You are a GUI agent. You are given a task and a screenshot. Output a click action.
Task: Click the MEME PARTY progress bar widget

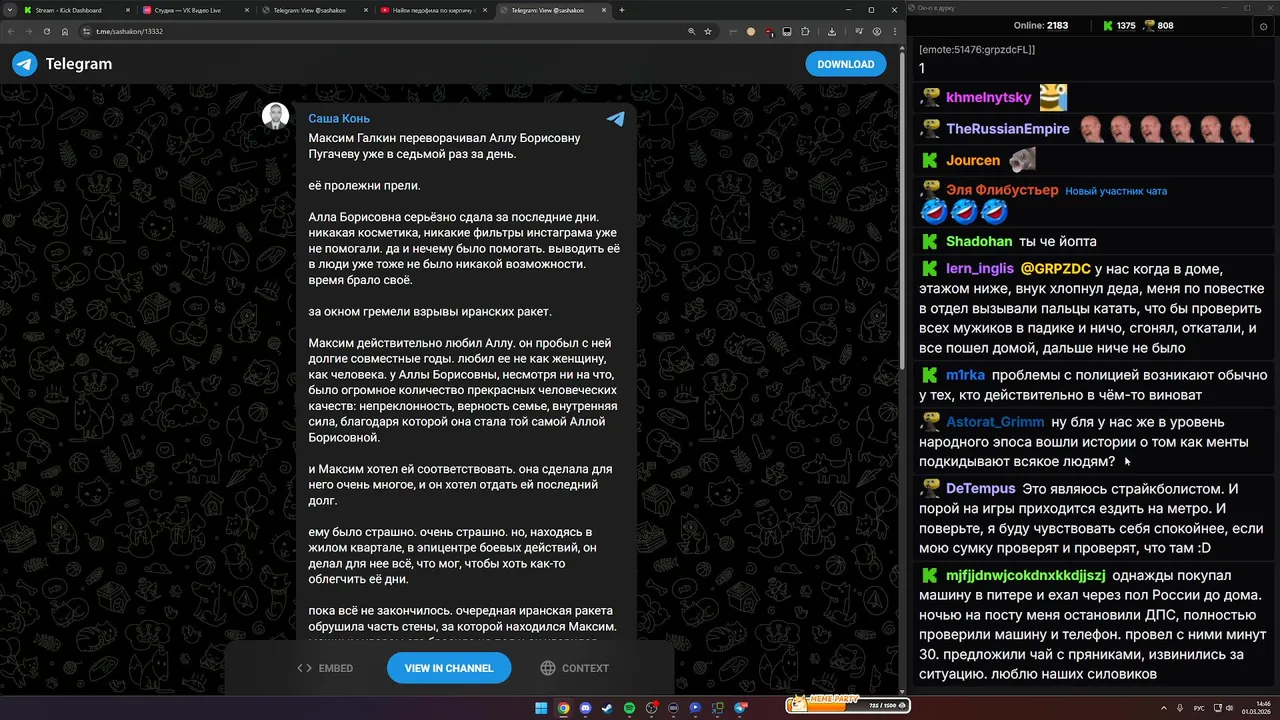point(848,704)
